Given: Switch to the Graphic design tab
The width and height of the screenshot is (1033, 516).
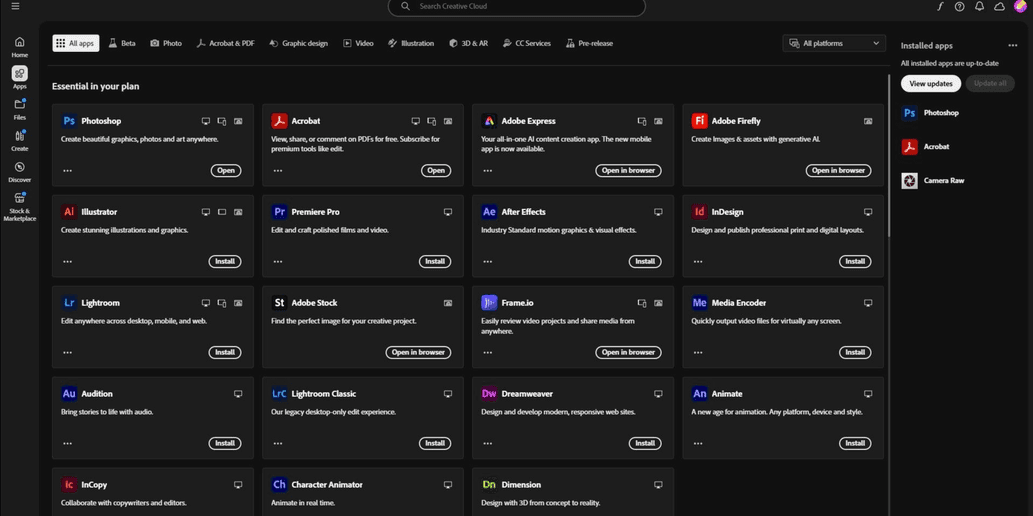Looking at the screenshot, I should (298, 43).
